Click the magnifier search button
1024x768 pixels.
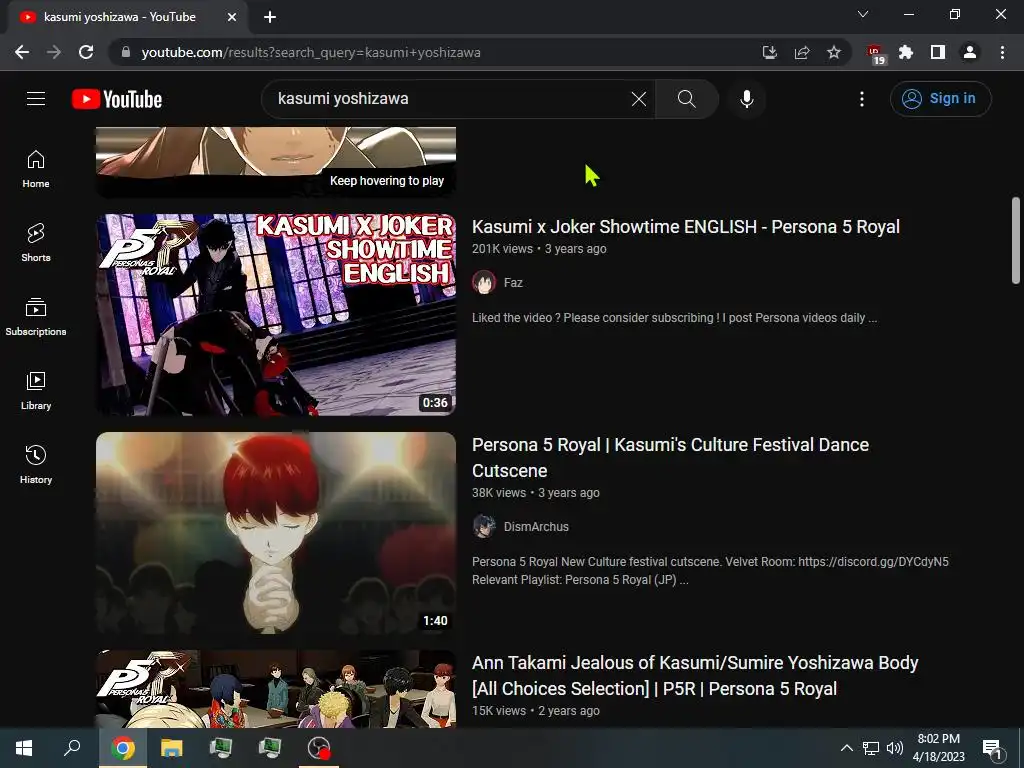tap(686, 99)
